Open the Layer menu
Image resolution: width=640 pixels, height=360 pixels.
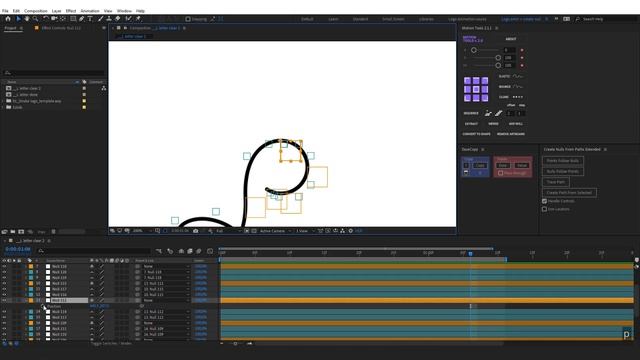(57, 11)
